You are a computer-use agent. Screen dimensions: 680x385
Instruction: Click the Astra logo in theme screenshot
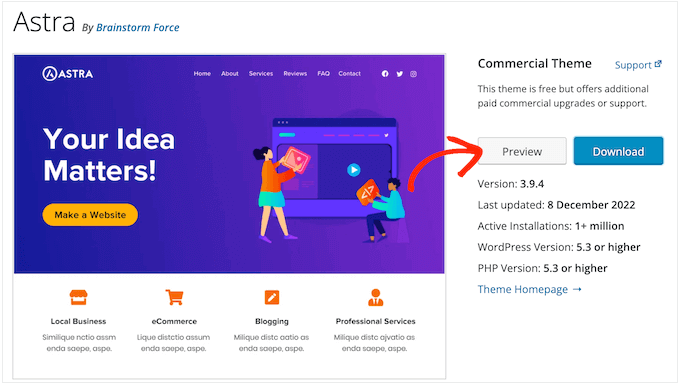pos(68,74)
